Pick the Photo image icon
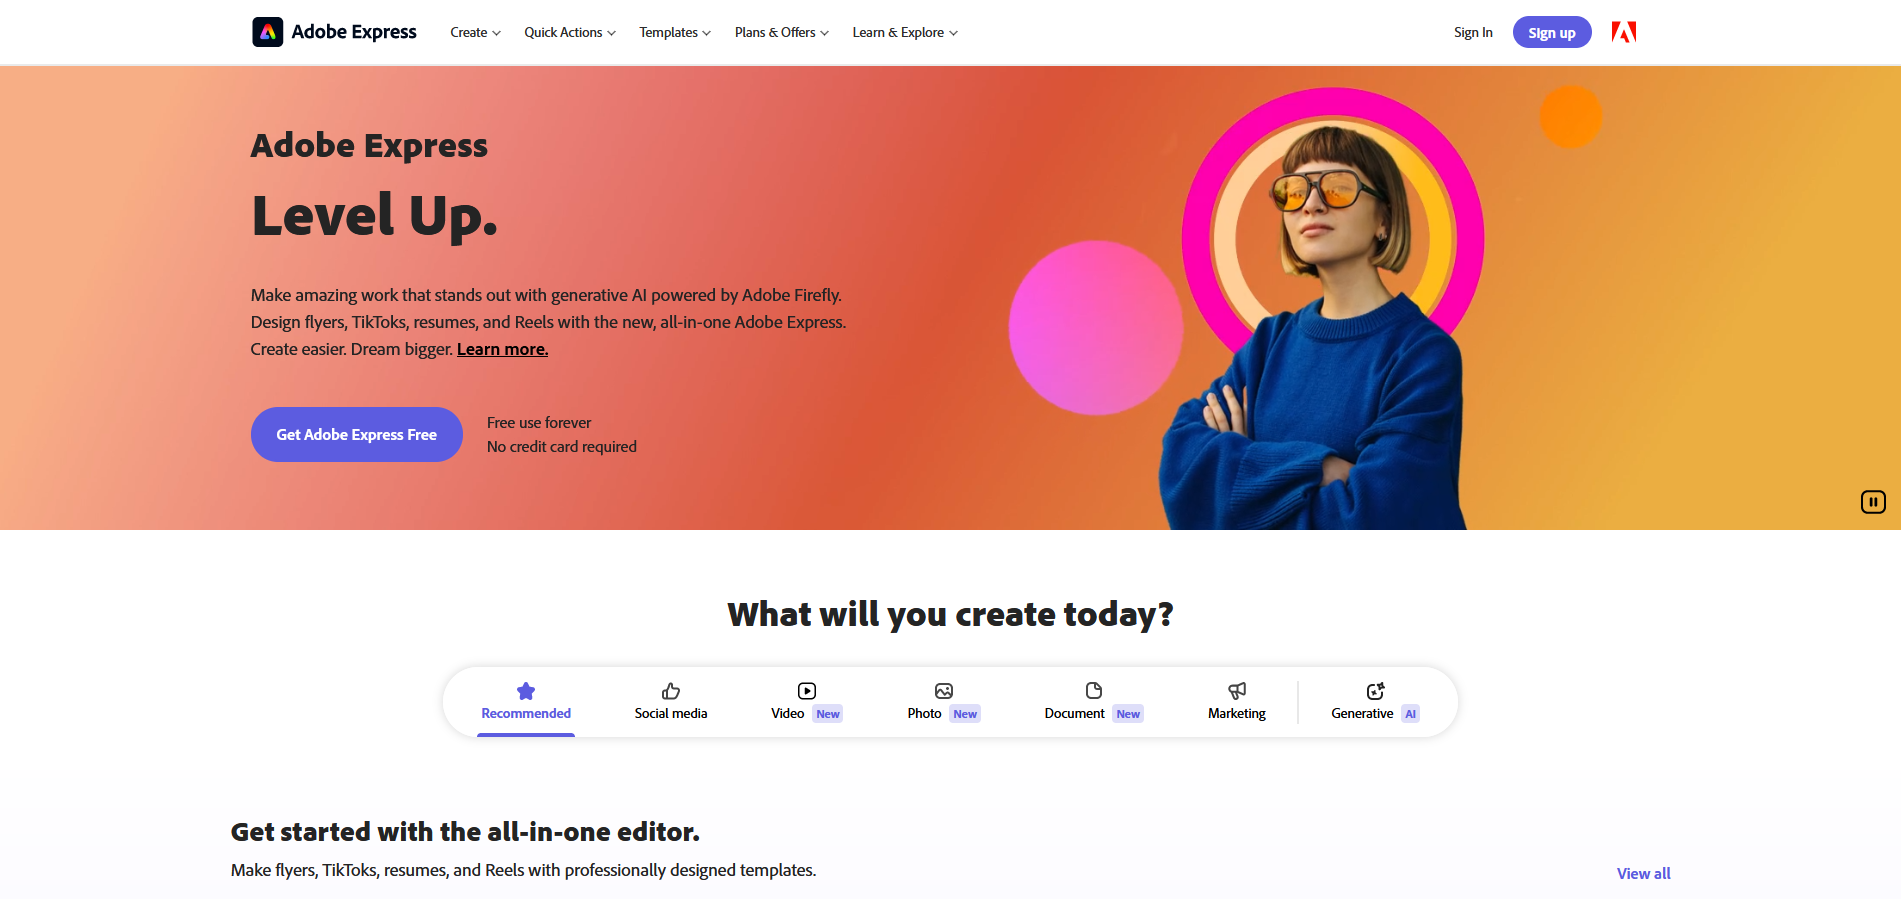1901x899 pixels. (944, 691)
